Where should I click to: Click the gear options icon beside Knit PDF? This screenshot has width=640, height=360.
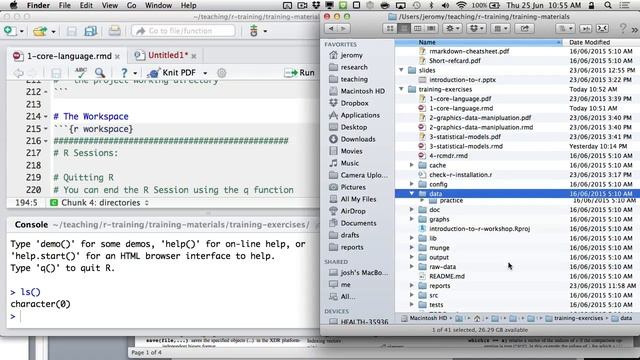222,73
